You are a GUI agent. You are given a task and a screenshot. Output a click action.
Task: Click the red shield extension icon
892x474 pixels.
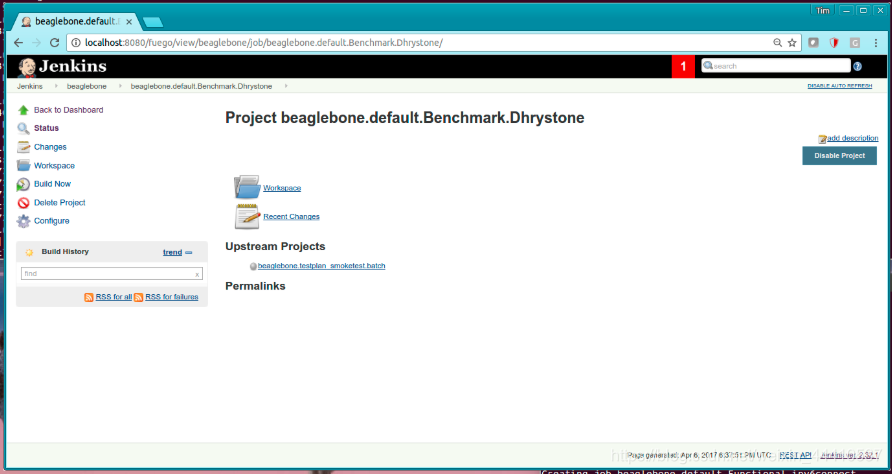click(834, 43)
